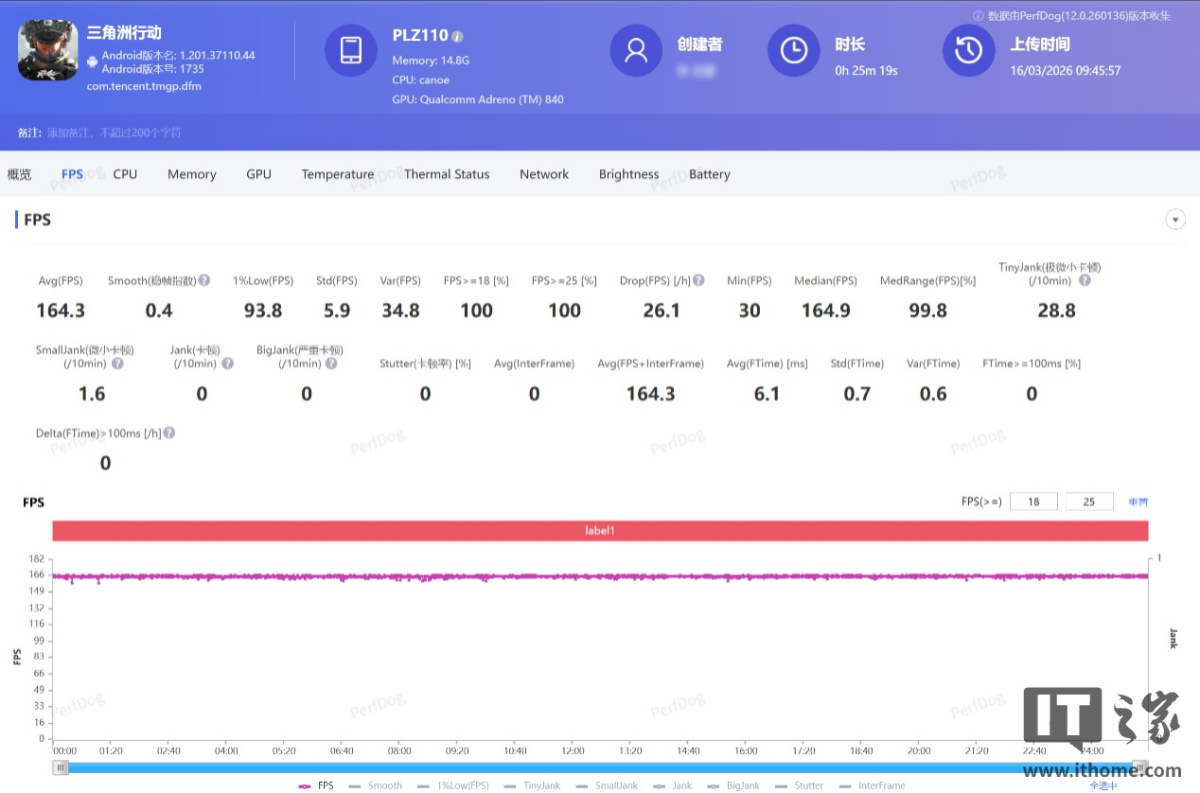Click the red label1 bar

click(x=600, y=531)
